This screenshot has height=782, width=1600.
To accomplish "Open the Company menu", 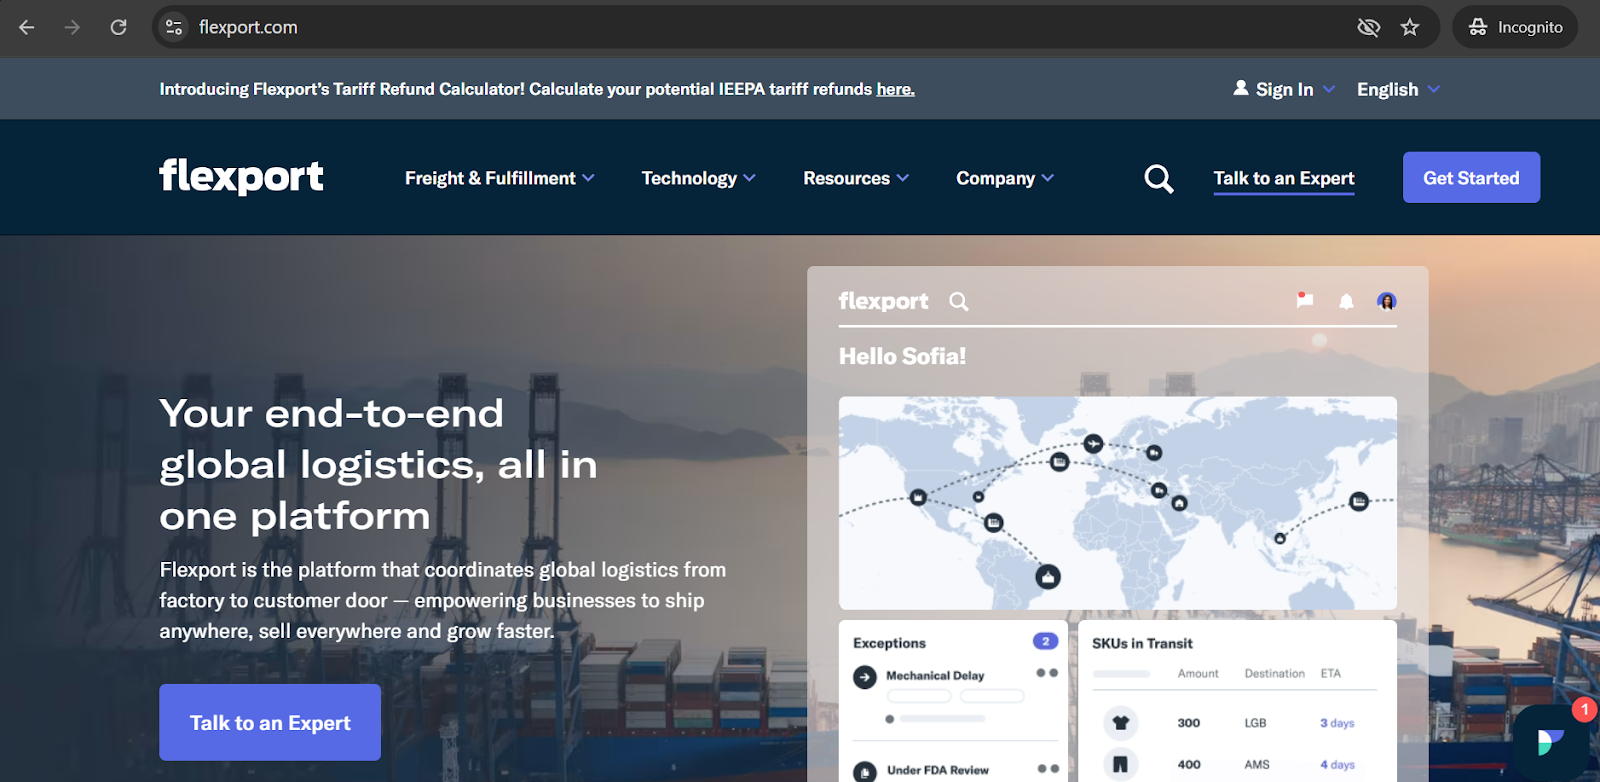I will pos(1005,178).
